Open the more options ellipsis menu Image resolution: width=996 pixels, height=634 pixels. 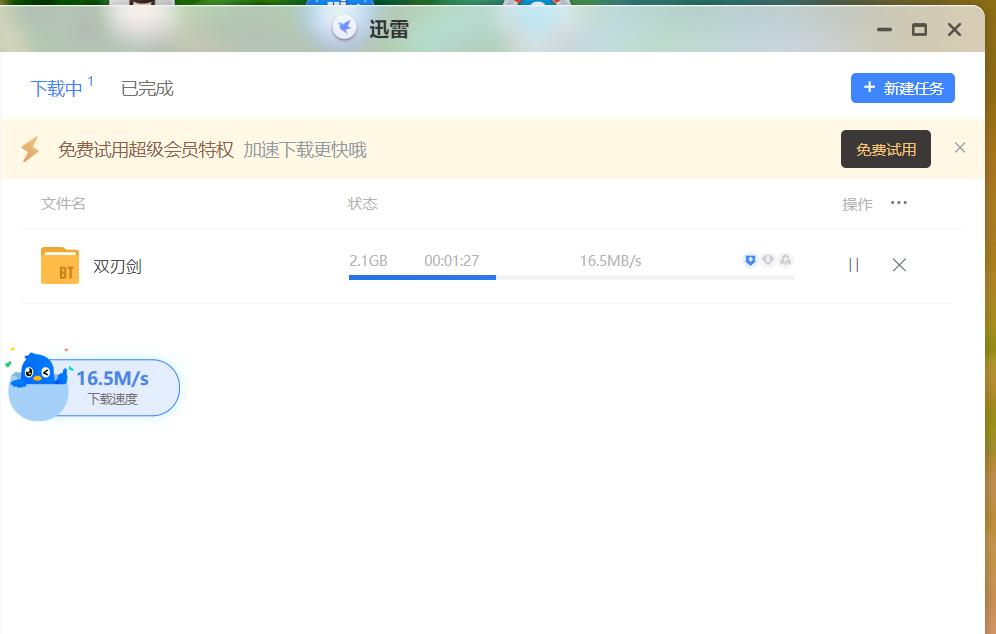(x=898, y=203)
